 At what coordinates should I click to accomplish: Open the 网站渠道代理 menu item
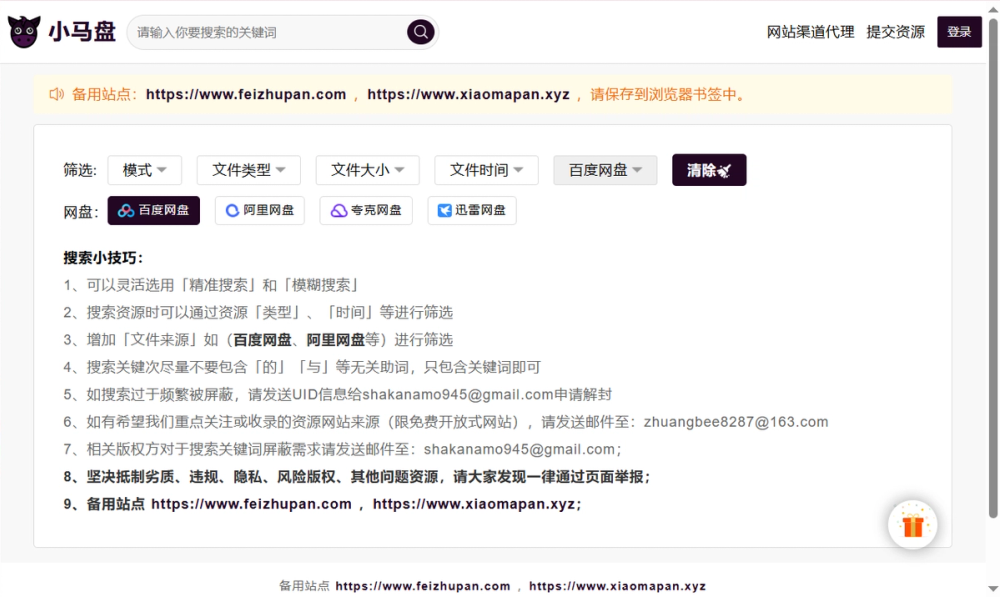809,31
